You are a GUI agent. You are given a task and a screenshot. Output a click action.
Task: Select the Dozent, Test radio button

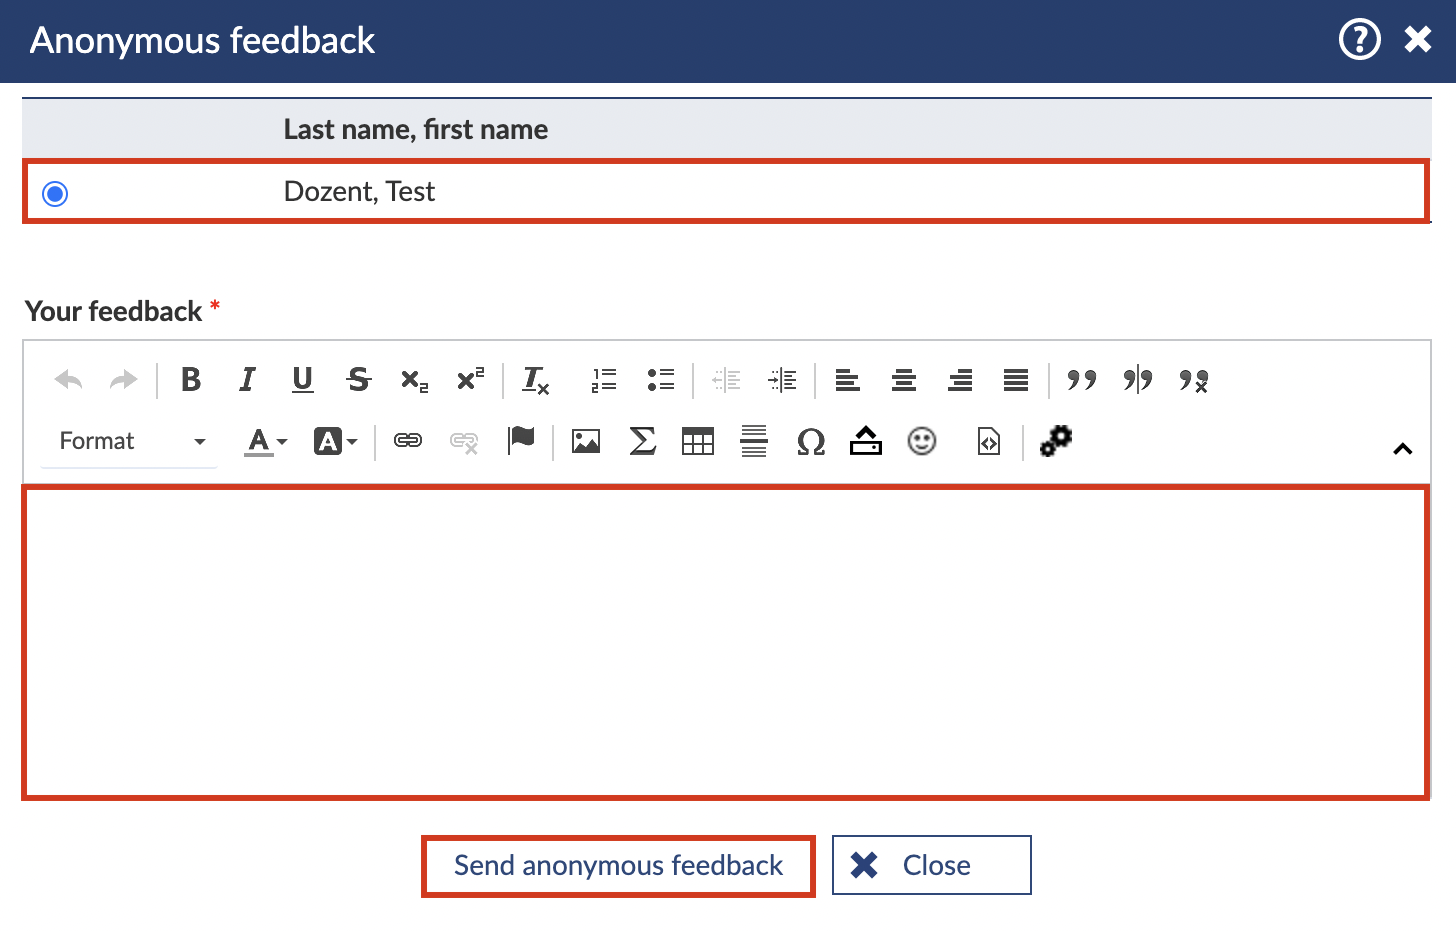click(56, 193)
